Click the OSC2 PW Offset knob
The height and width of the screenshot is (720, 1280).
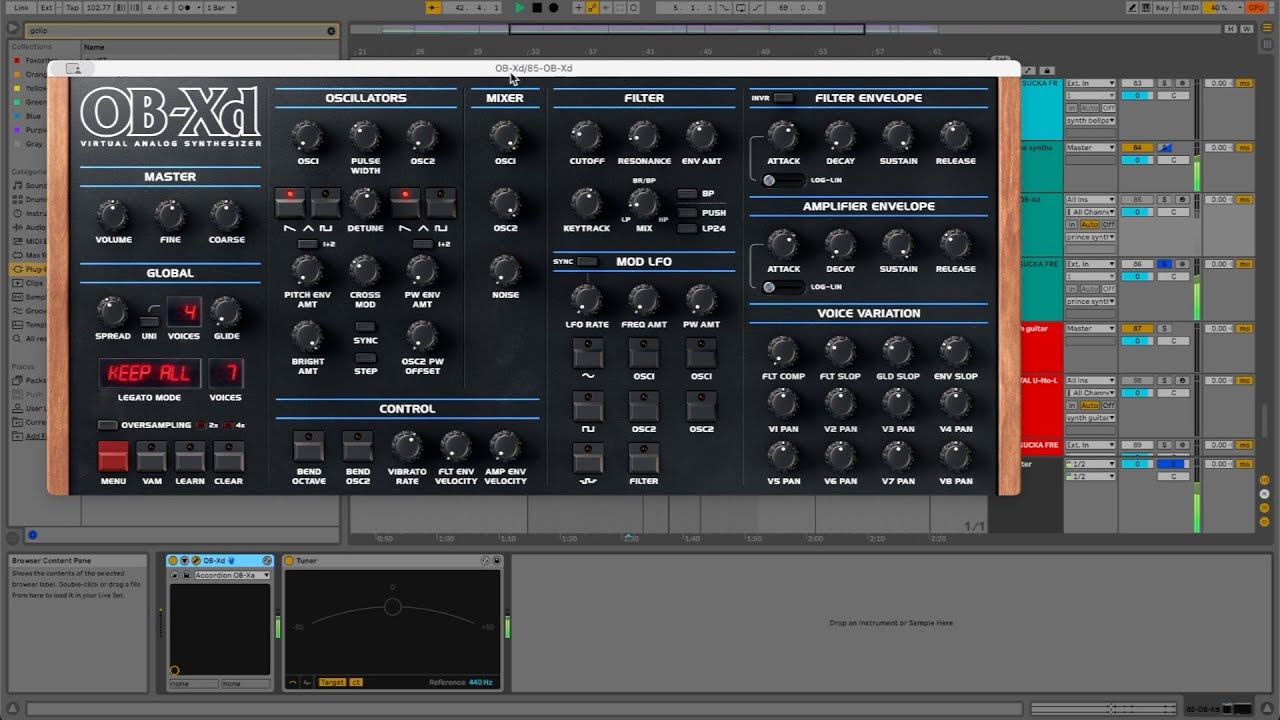[x=422, y=337]
